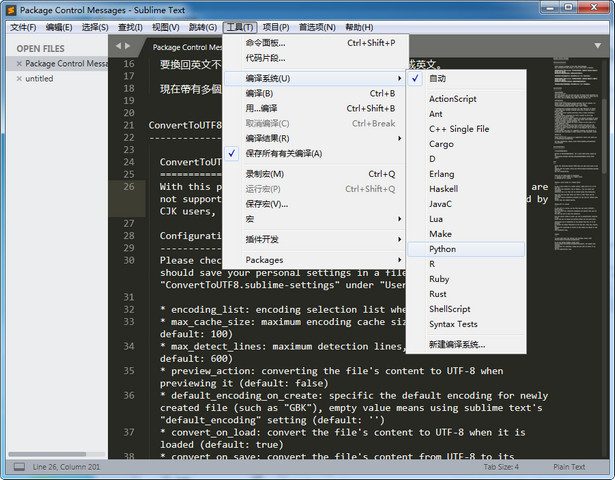Go to next tab with right arrow

pos(127,46)
